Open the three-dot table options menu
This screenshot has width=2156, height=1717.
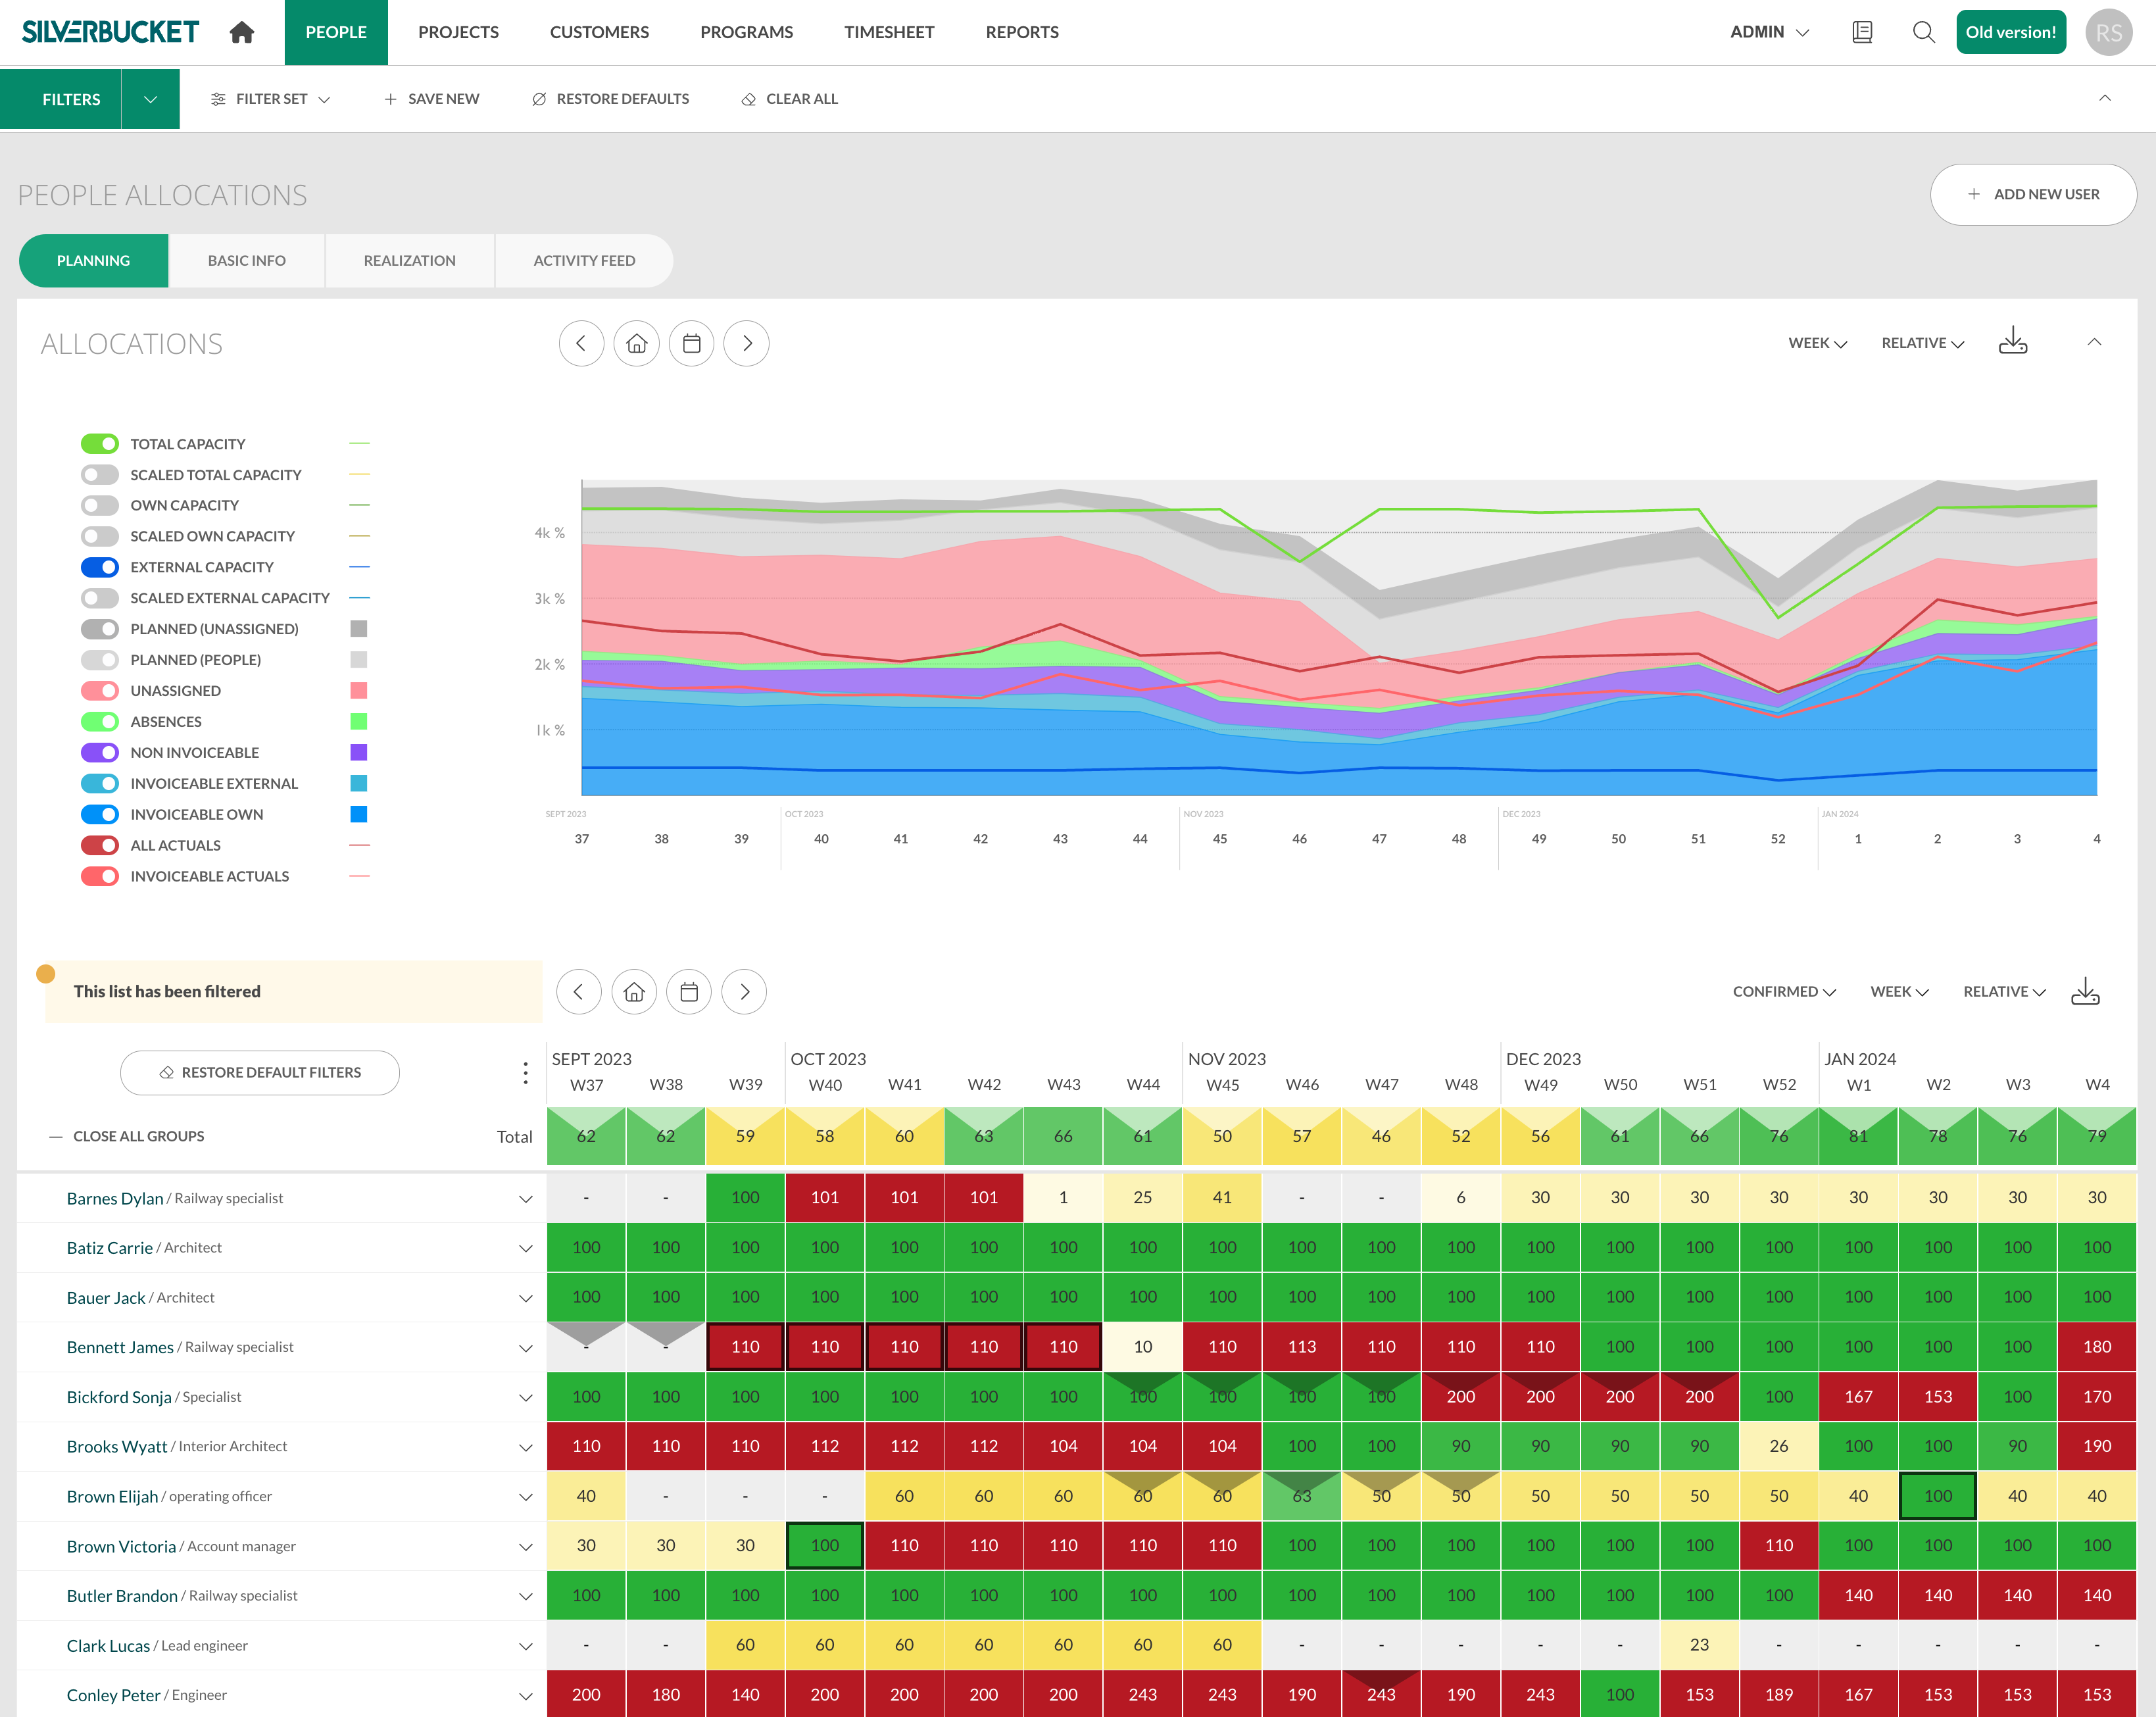[525, 1073]
